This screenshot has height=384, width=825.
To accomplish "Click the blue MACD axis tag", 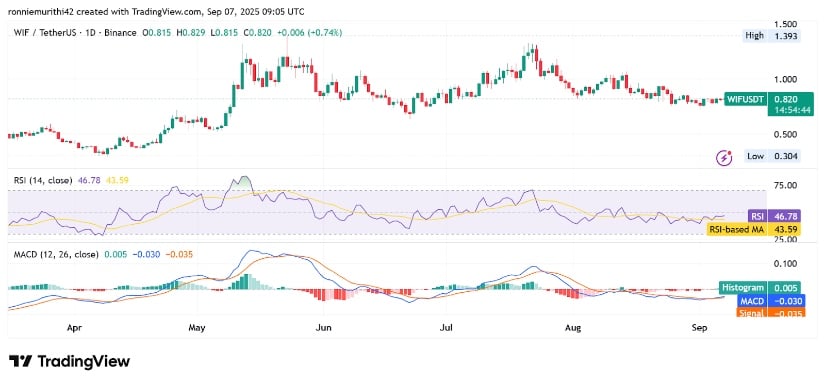I will (752, 301).
